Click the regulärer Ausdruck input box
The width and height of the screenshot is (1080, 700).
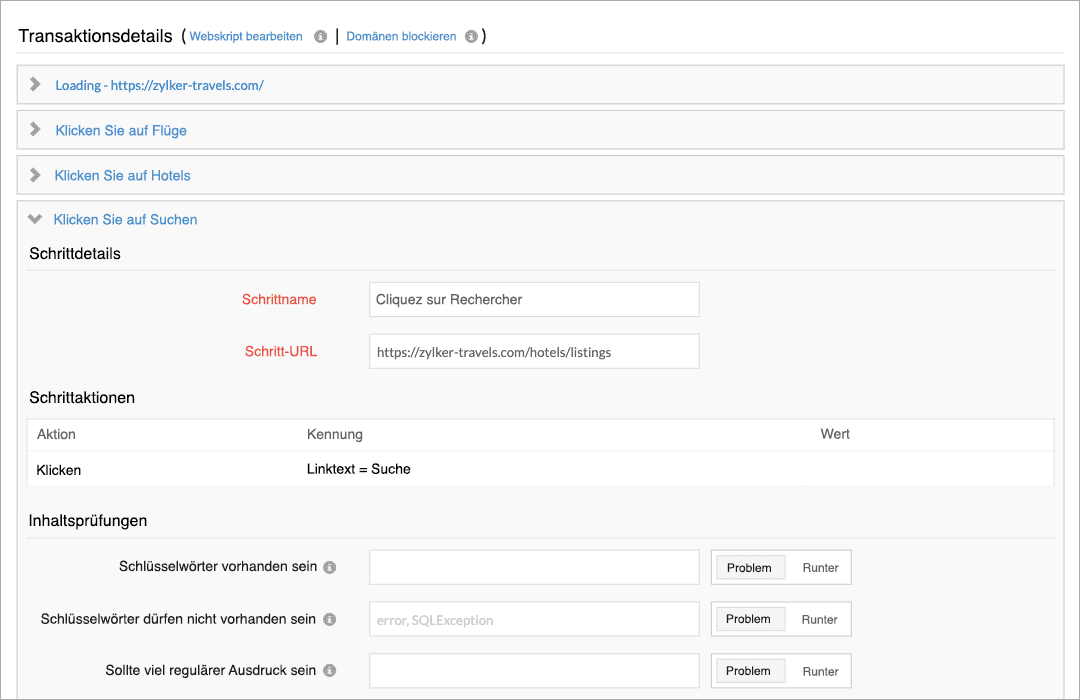[x=534, y=671]
